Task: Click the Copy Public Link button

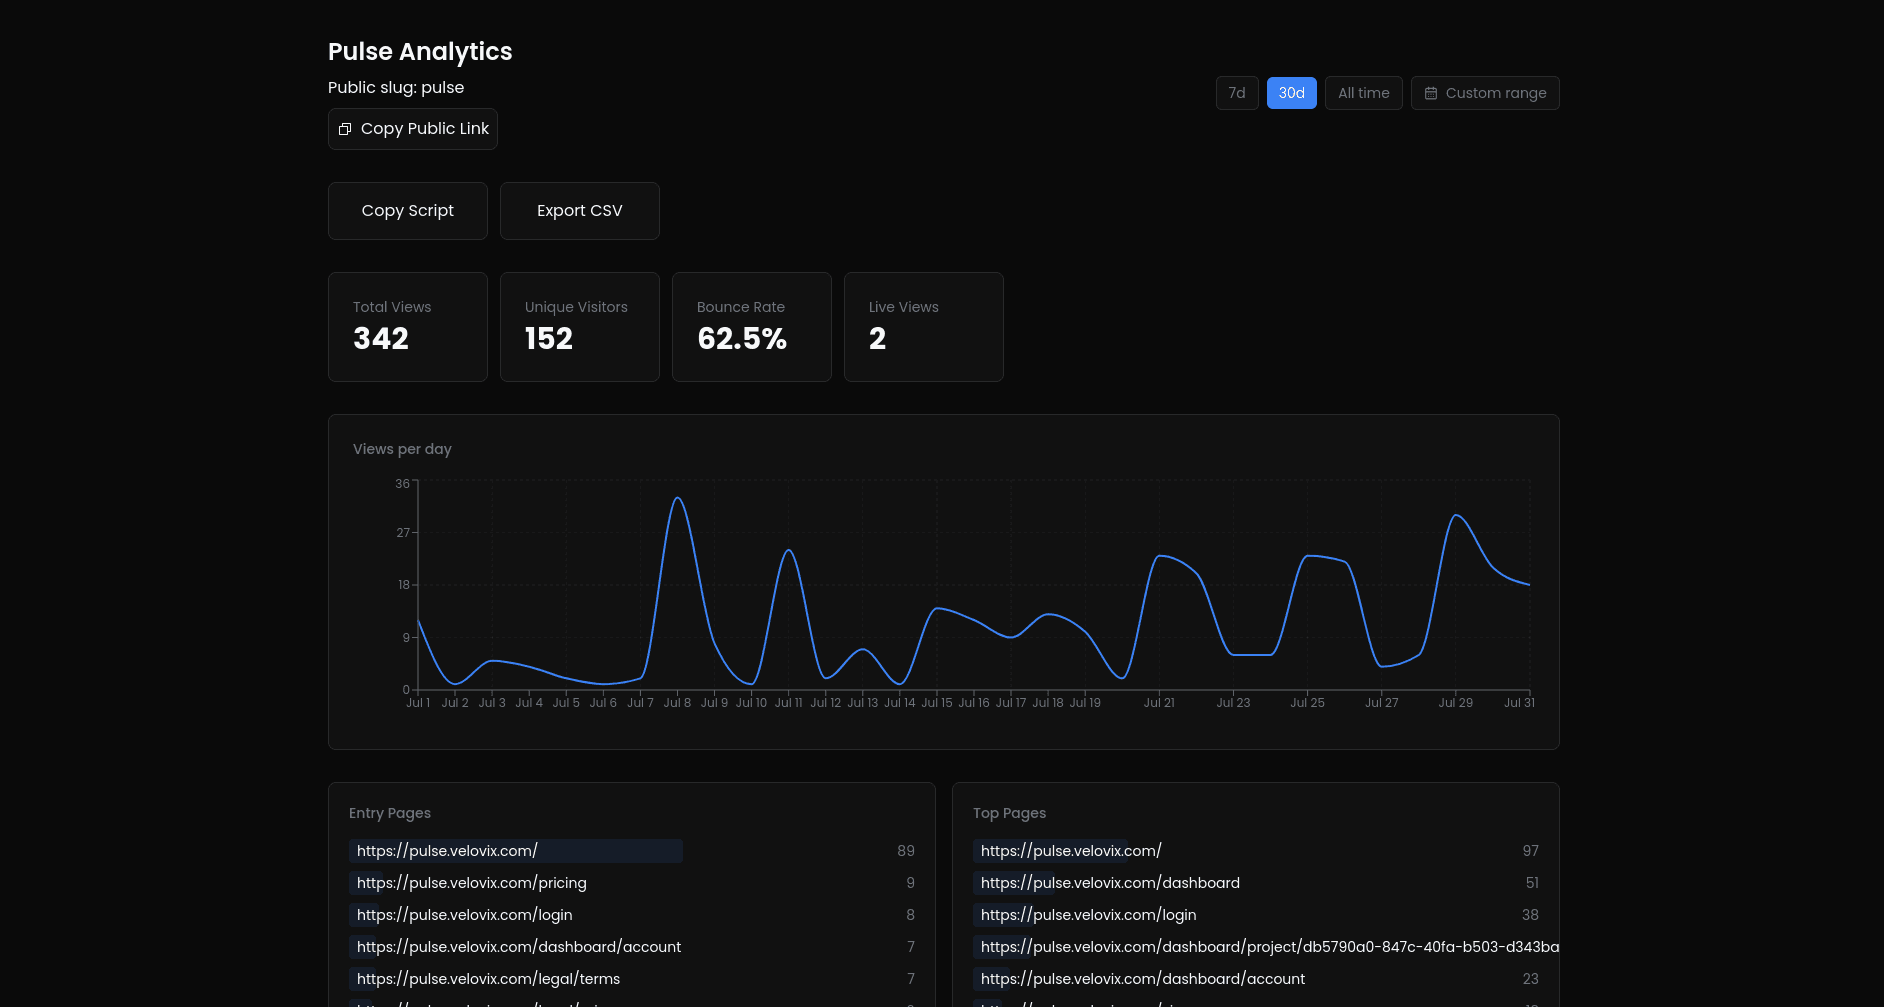Action: tap(413, 129)
